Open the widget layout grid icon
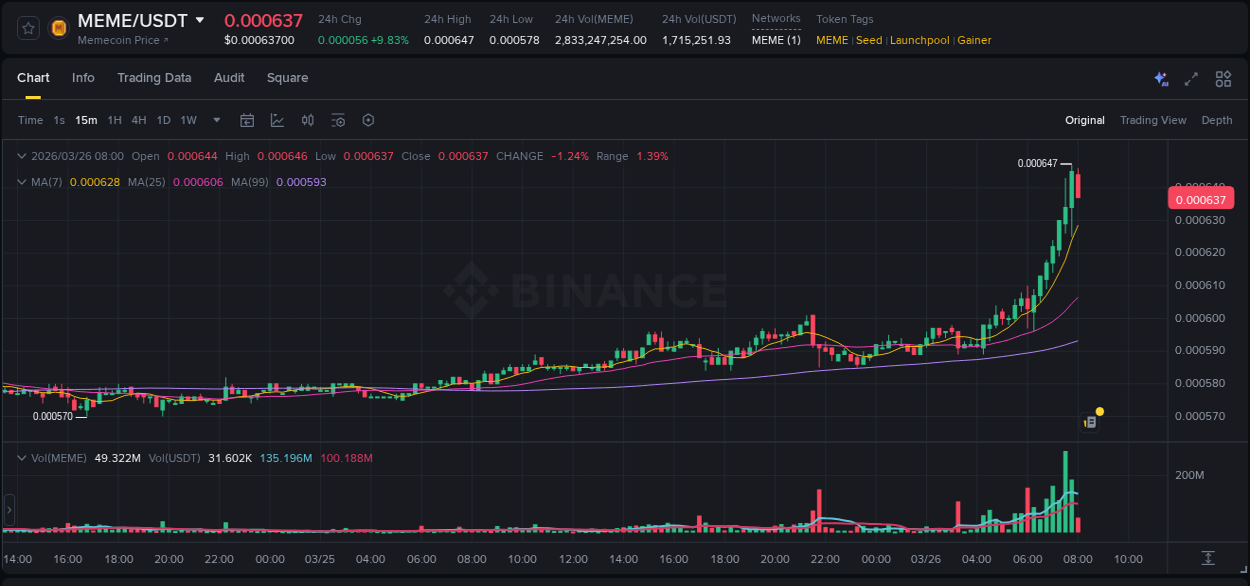Image resolution: width=1250 pixels, height=586 pixels. tap(1223, 78)
